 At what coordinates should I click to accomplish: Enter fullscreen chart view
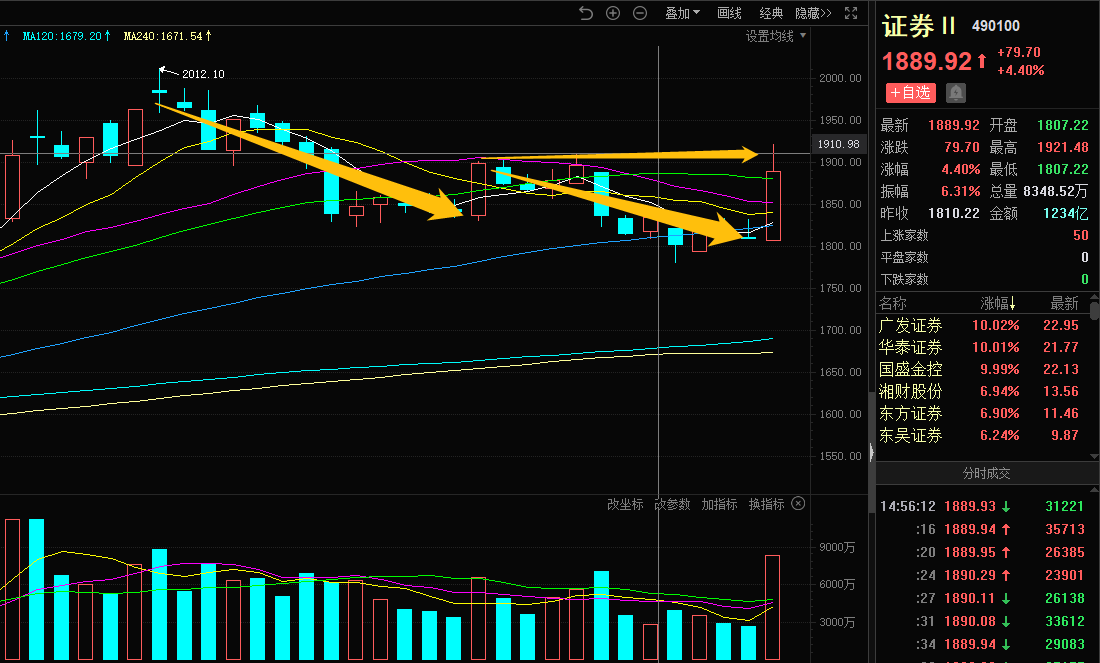tap(851, 13)
